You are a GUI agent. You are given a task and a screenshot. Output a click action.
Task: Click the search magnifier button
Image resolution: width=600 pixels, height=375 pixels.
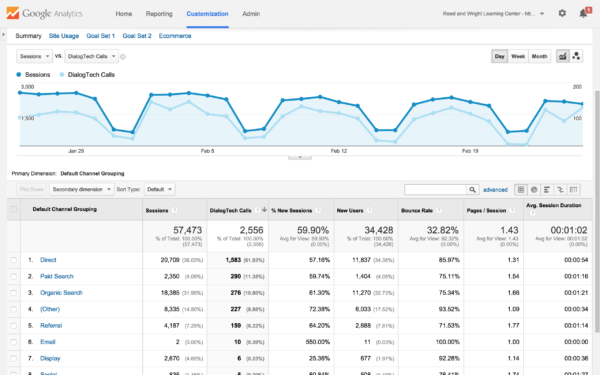tap(472, 189)
